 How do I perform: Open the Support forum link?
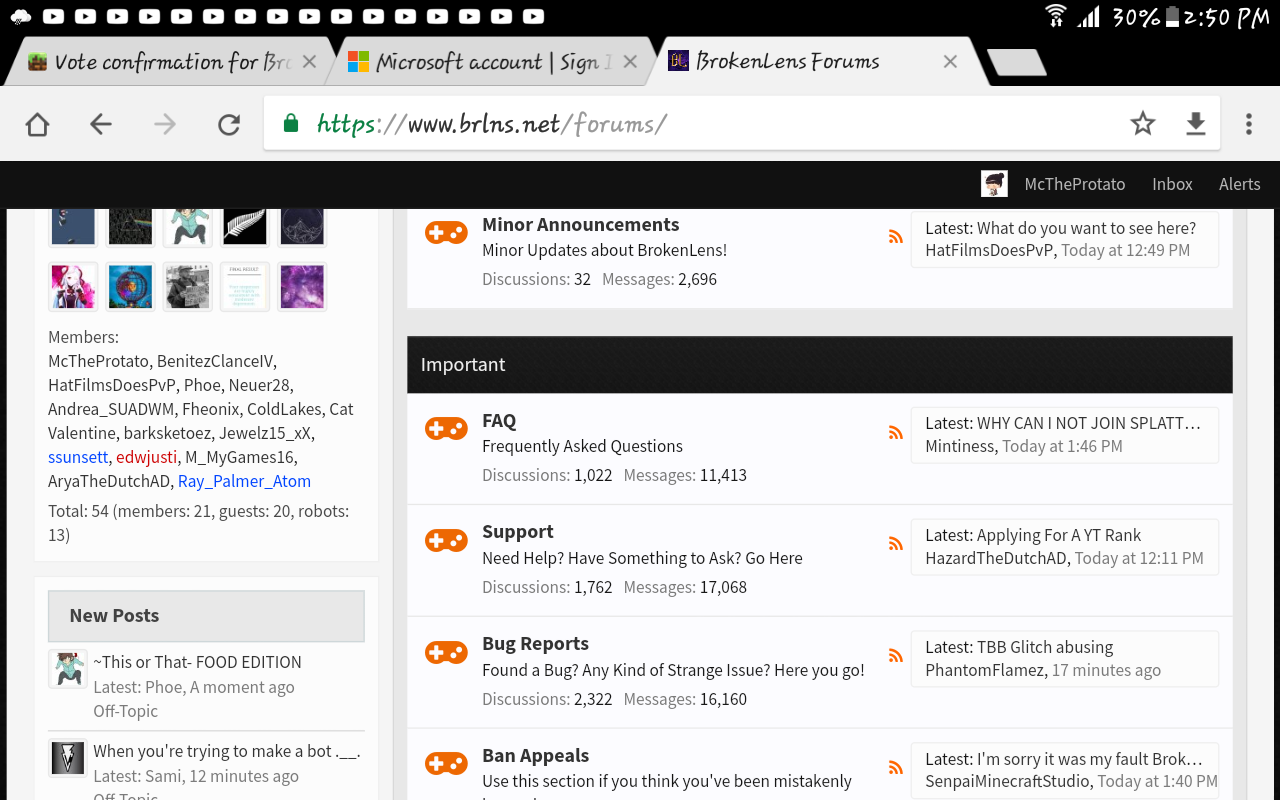517,532
